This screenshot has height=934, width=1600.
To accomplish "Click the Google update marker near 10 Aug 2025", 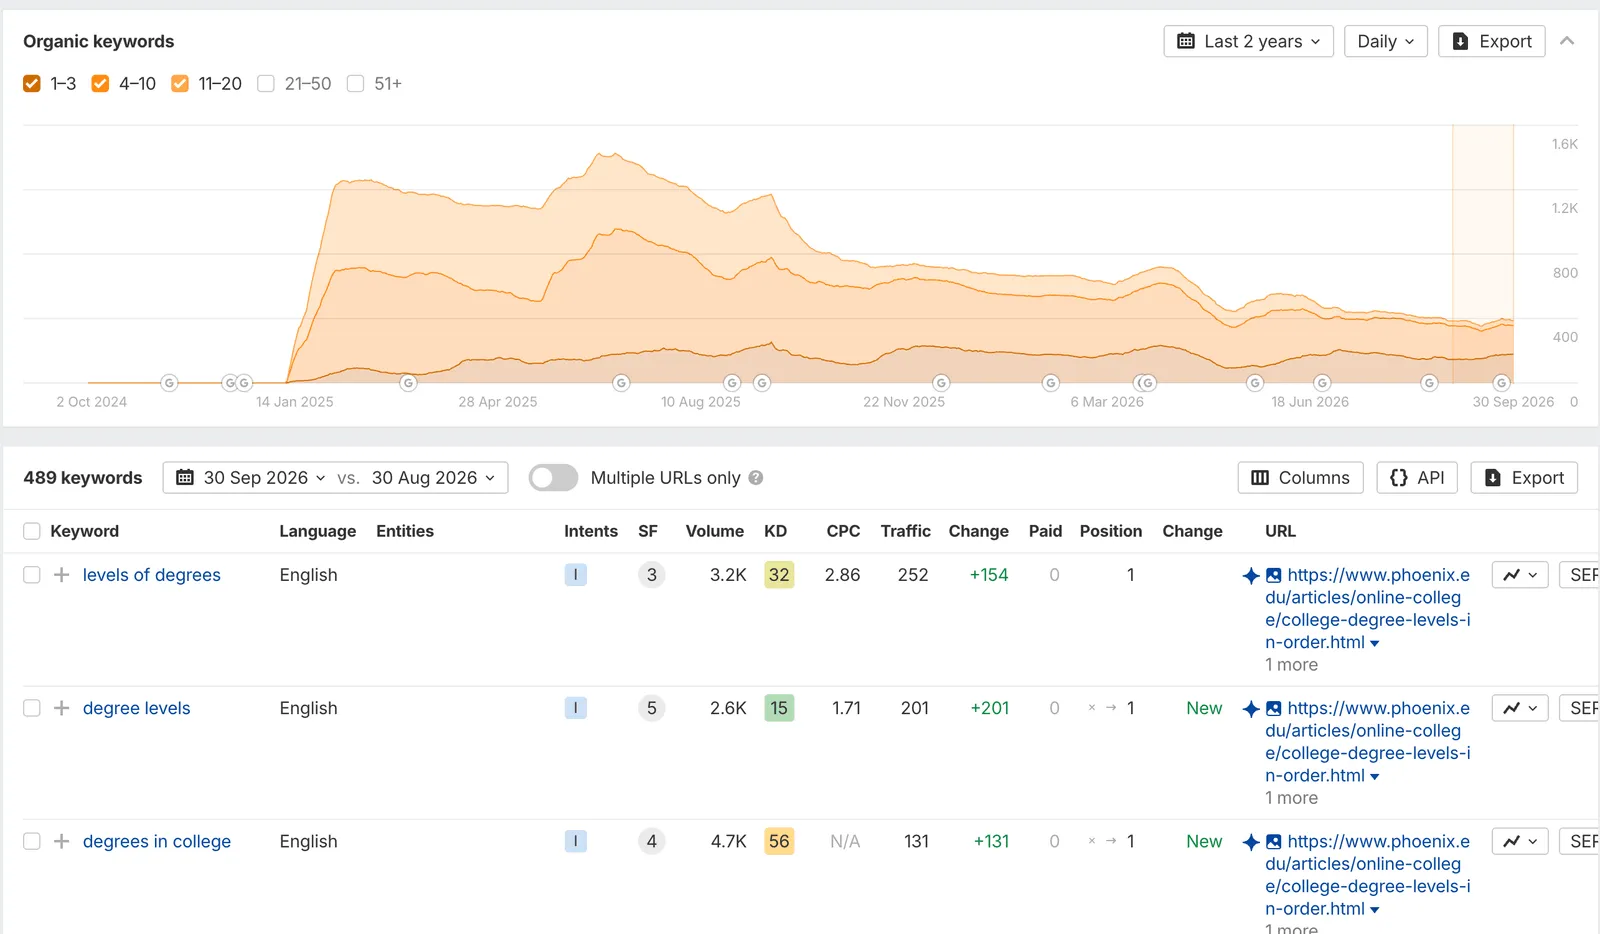I will click(733, 383).
